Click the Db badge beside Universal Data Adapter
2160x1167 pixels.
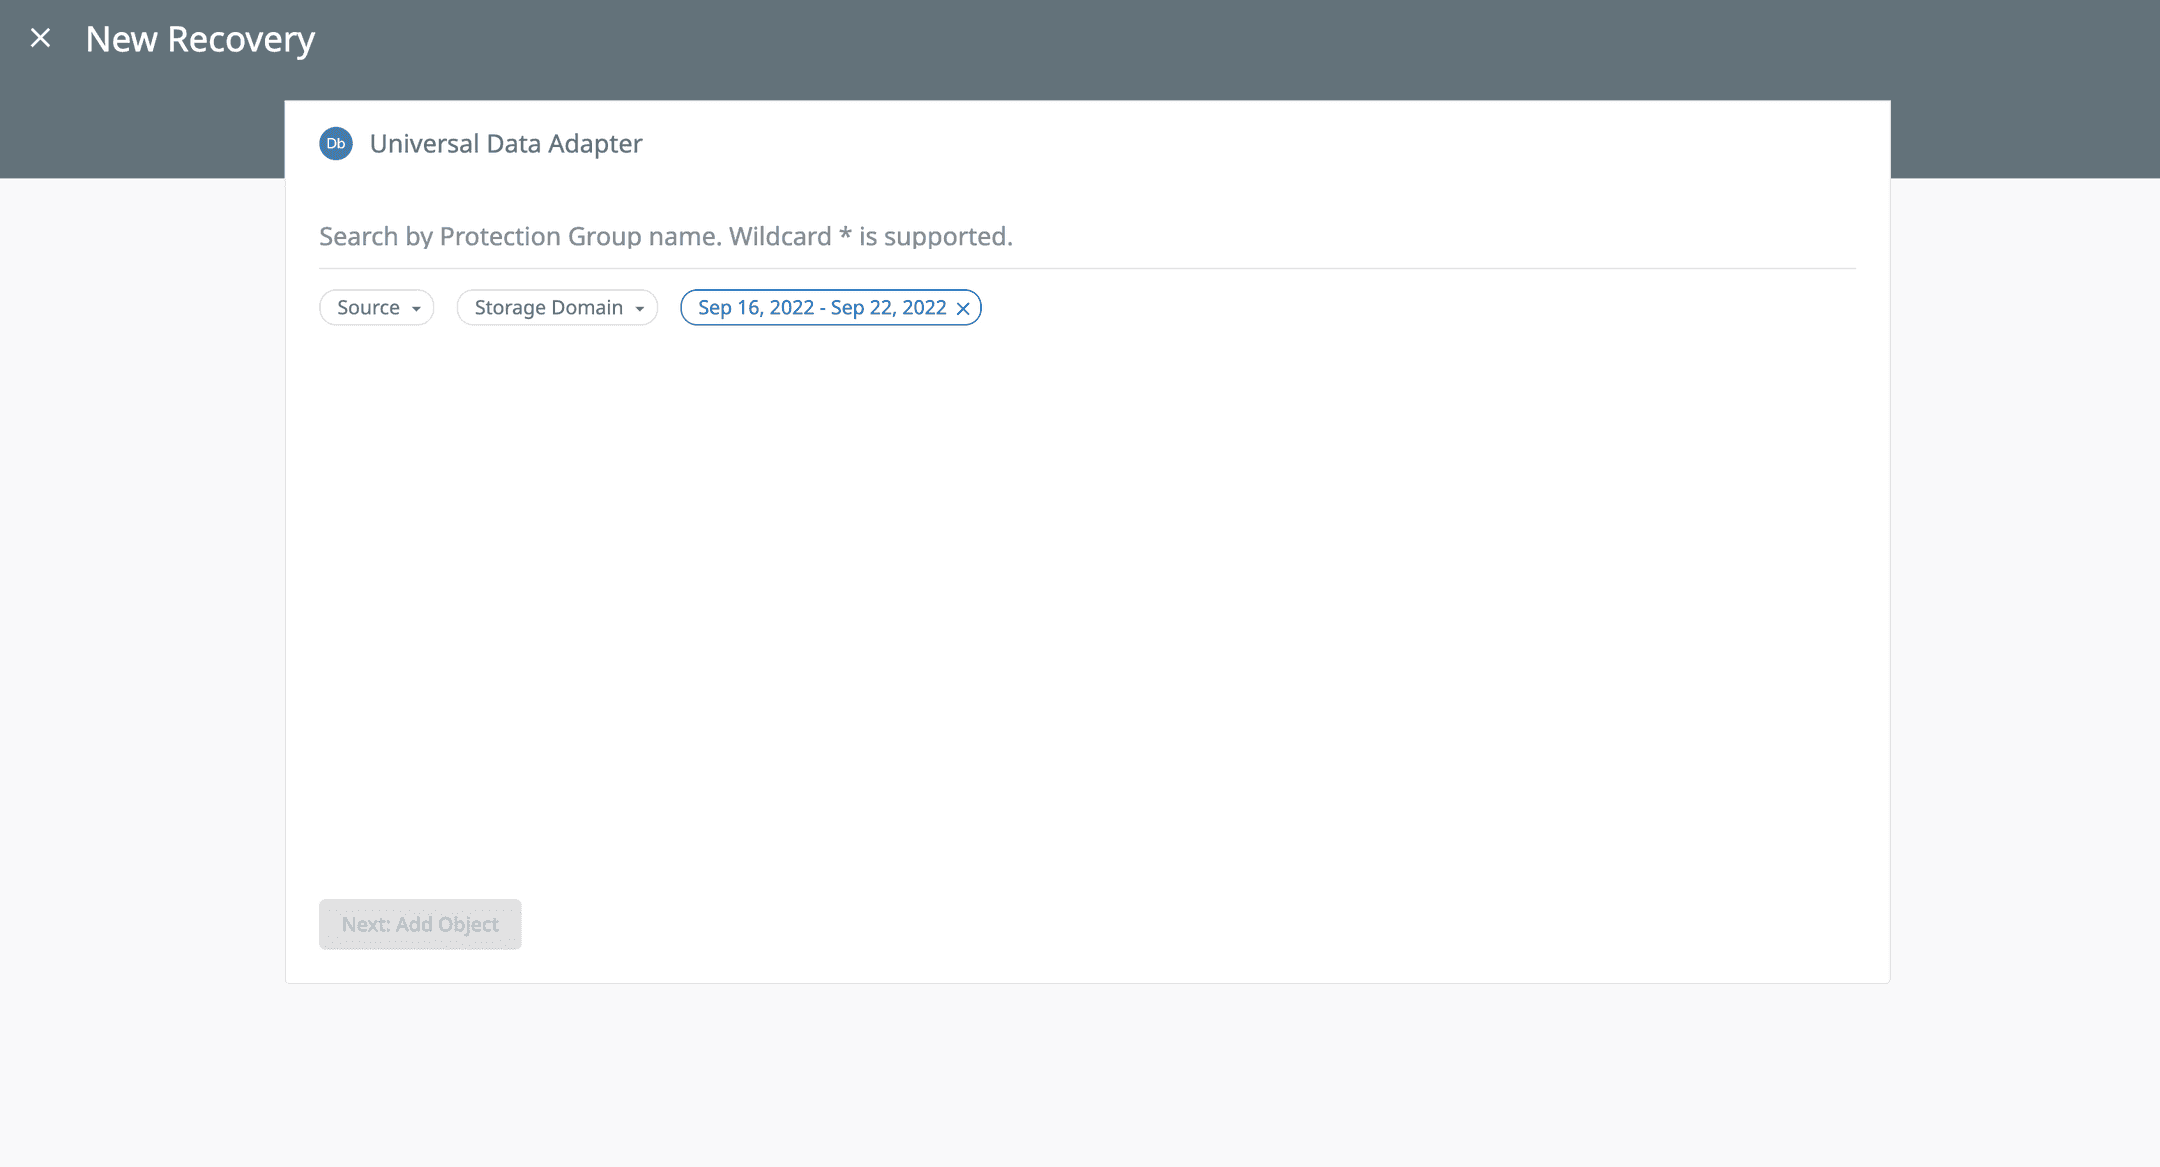[336, 143]
